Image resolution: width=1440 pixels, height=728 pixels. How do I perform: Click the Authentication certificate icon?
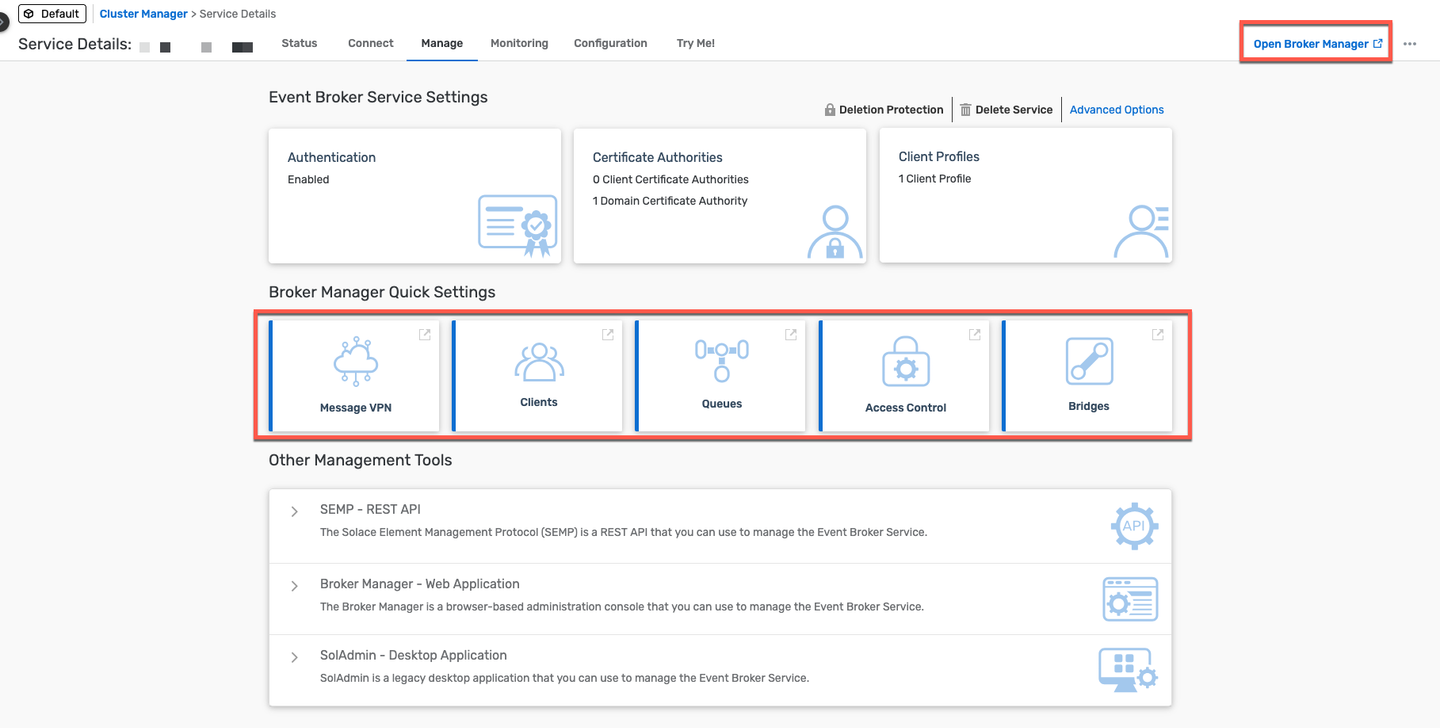[518, 226]
